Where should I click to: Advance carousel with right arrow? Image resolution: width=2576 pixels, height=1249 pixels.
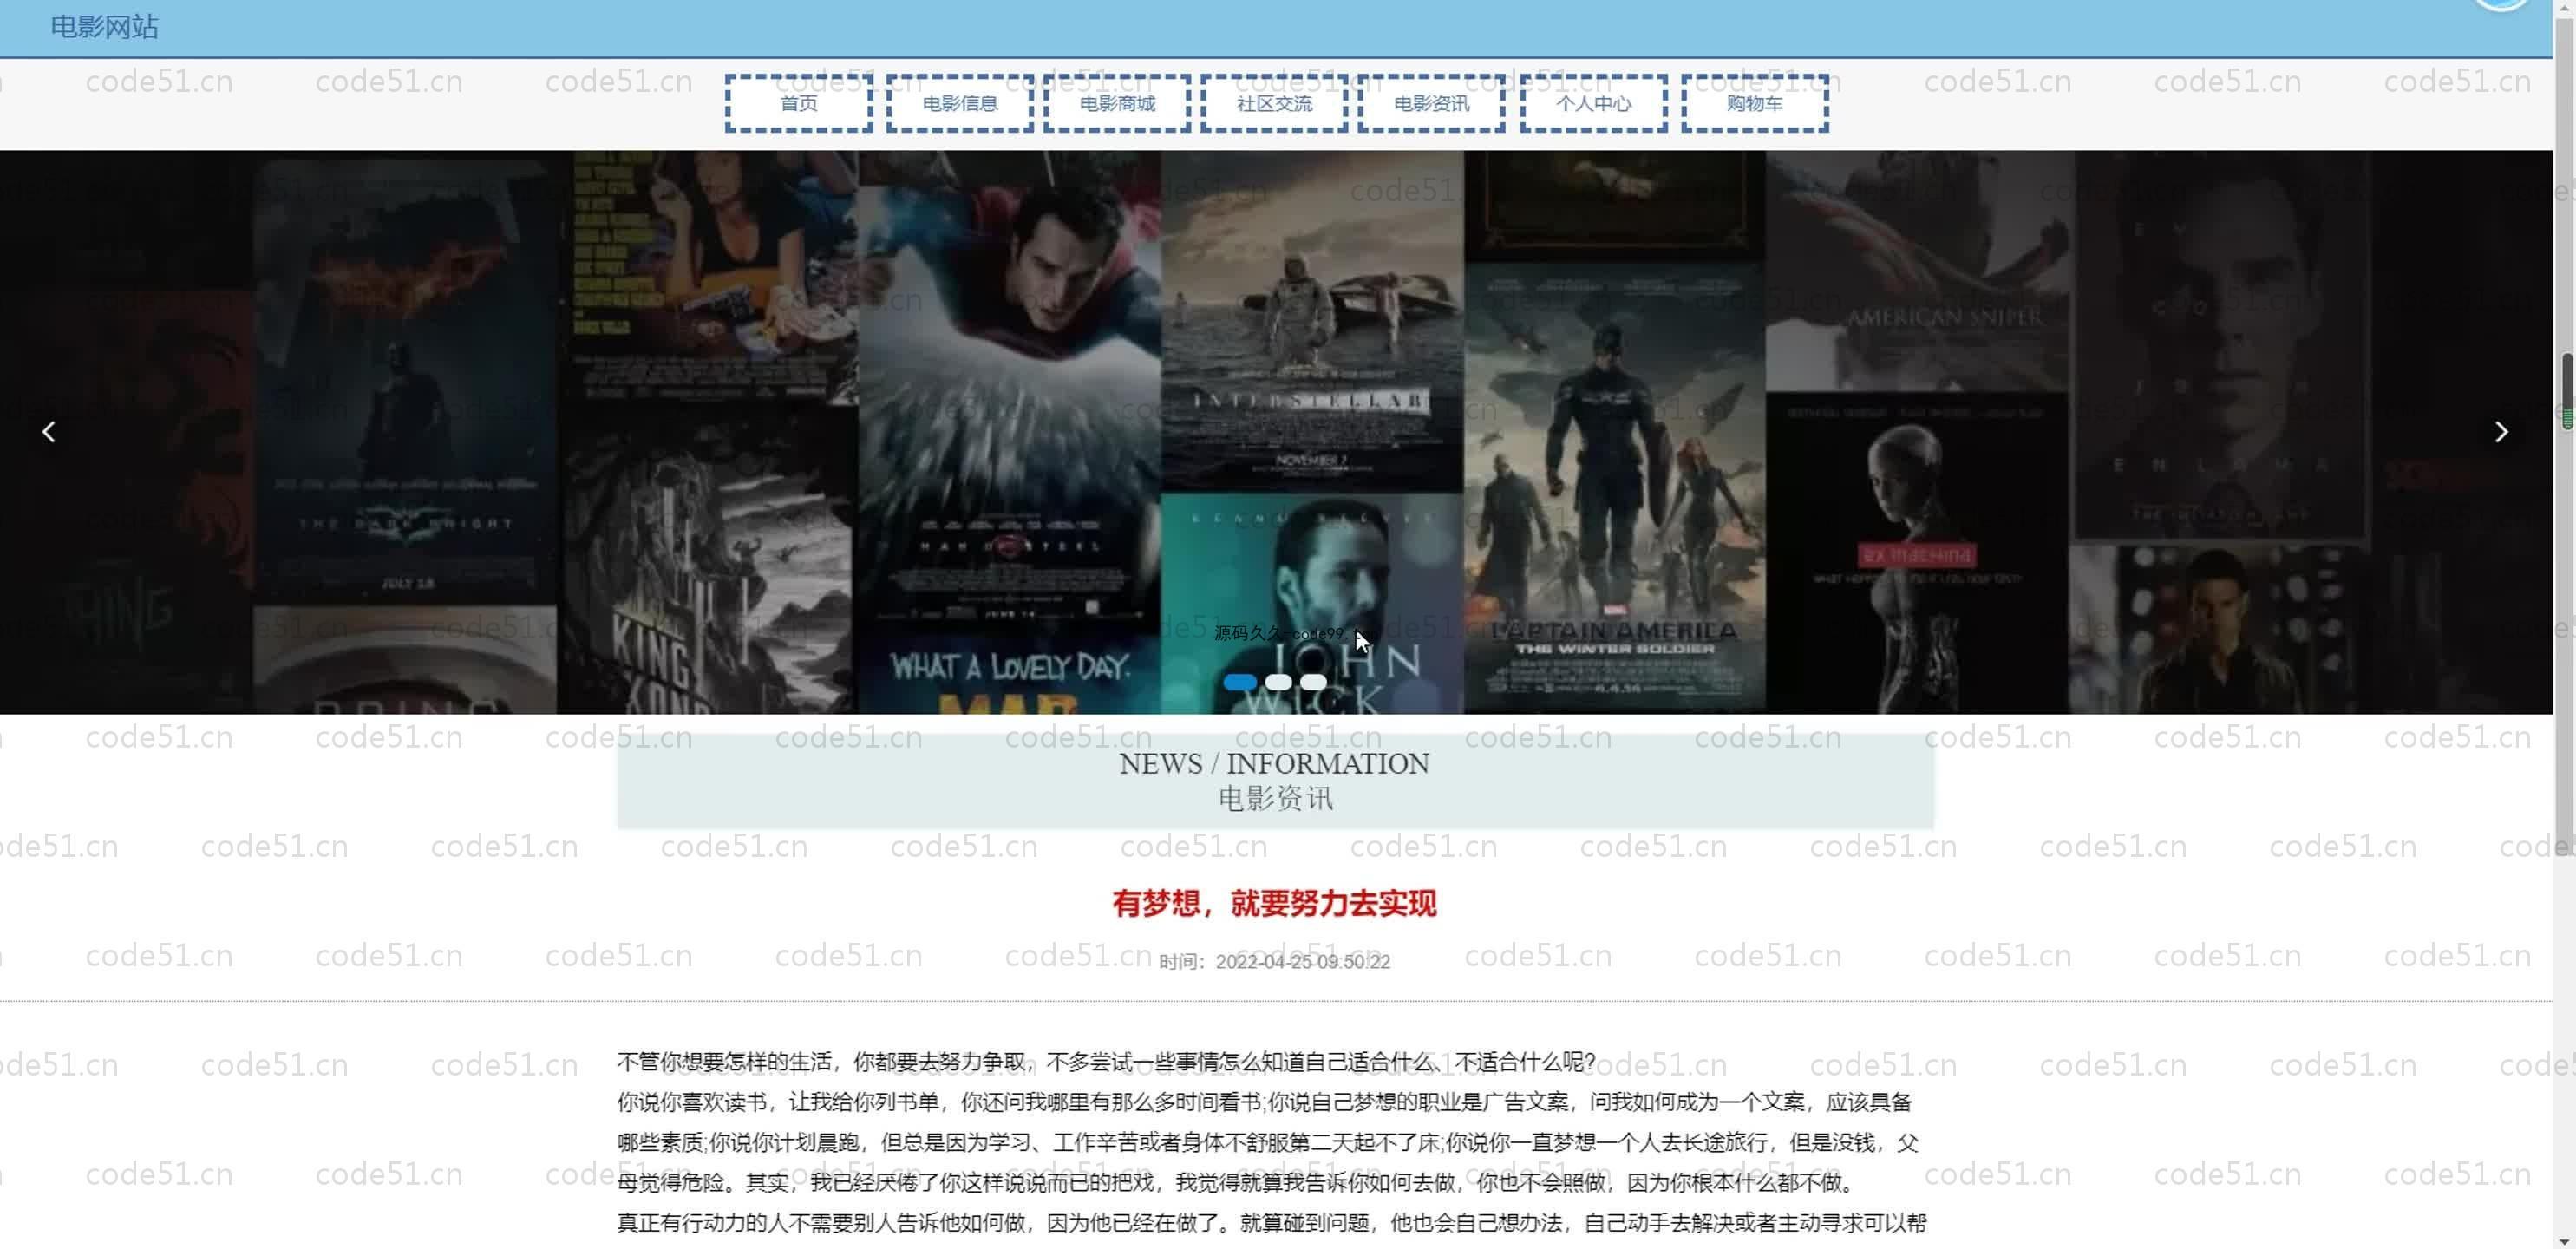tap(2501, 432)
